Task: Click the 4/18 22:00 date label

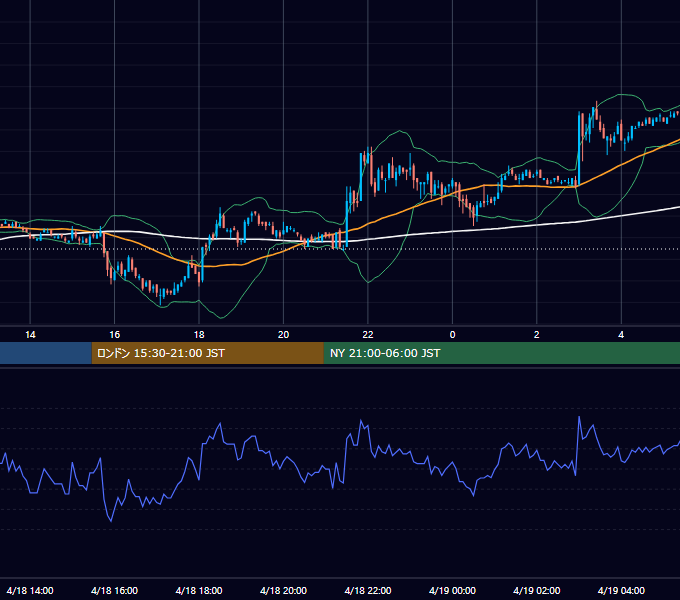Action: 368,590
